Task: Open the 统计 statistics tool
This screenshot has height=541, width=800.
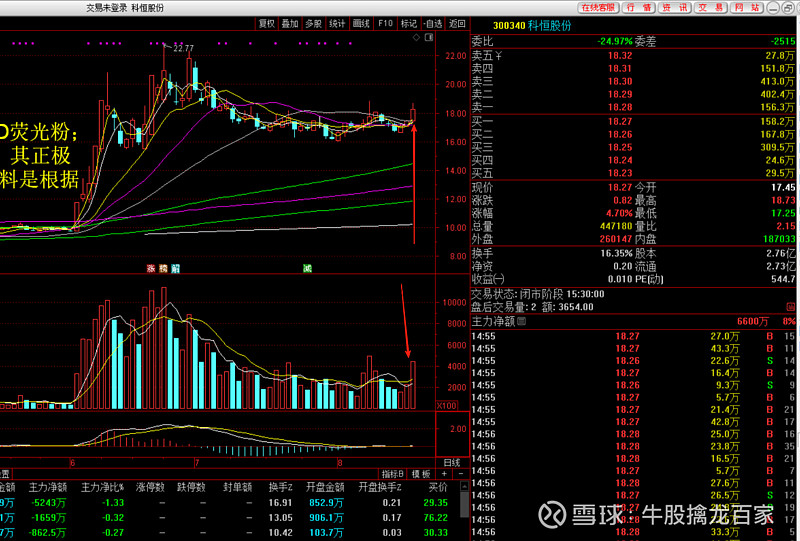Action: (337, 23)
